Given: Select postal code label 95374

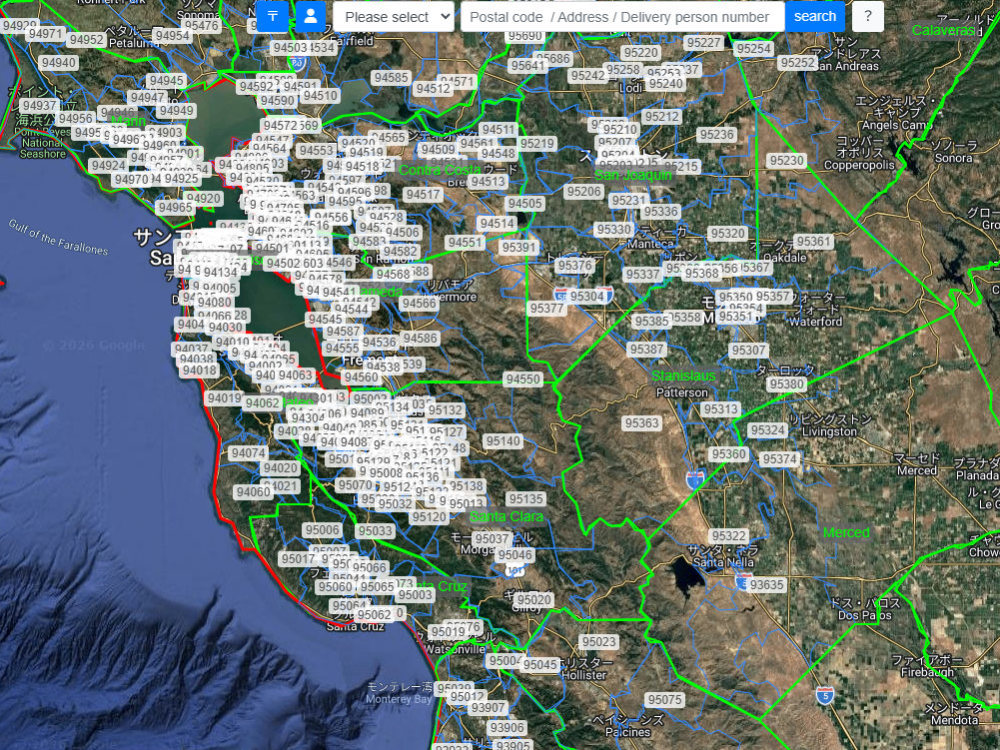Looking at the screenshot, I should pyautogui.click(x=779, y=459).
